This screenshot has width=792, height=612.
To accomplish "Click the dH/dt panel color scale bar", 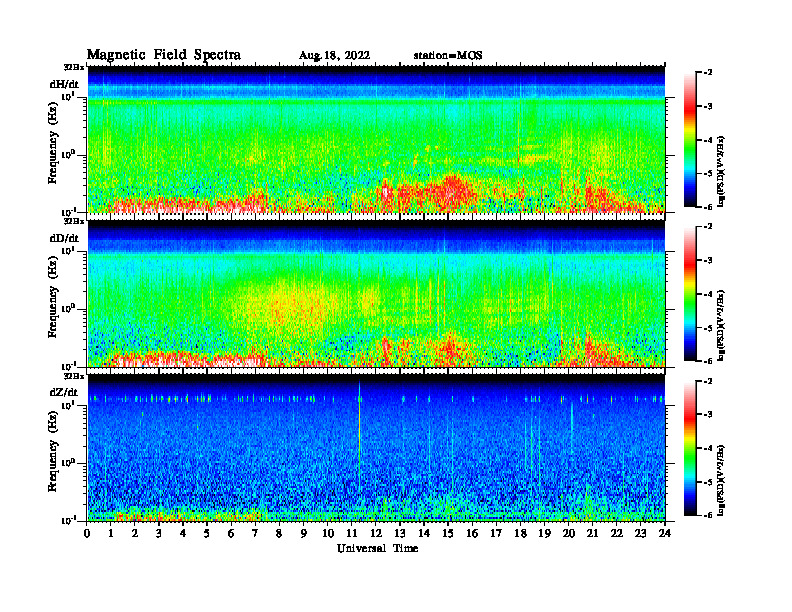I will [x=689, y=140].
